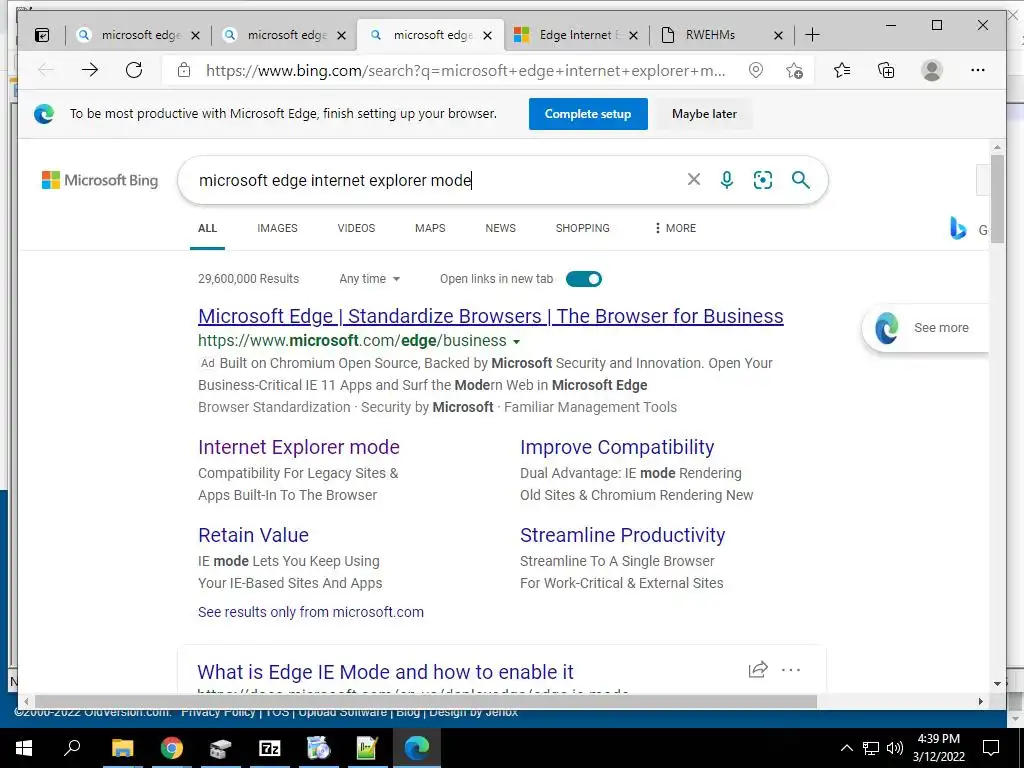Click the browser address bar URL

[x=465, y=70]
